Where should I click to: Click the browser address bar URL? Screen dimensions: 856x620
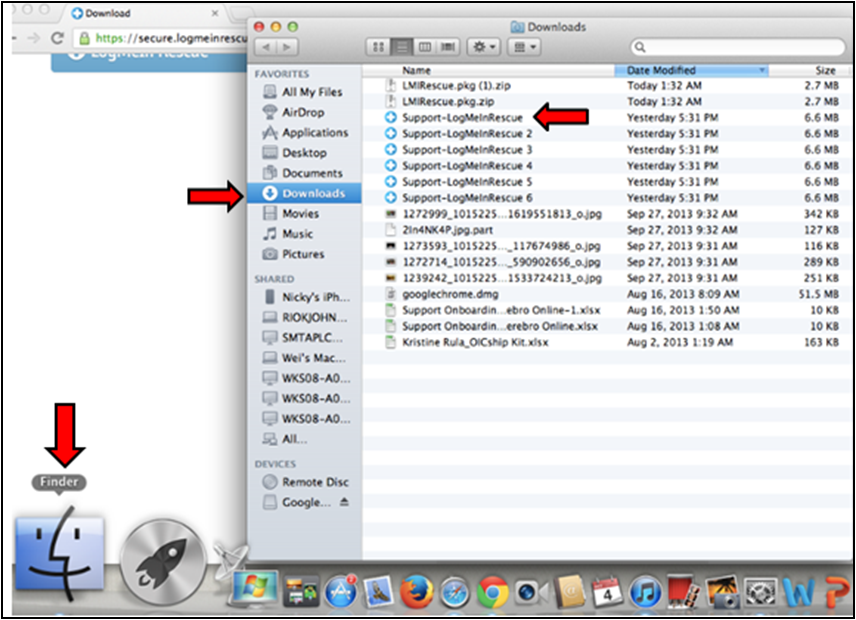coord(171,38)
